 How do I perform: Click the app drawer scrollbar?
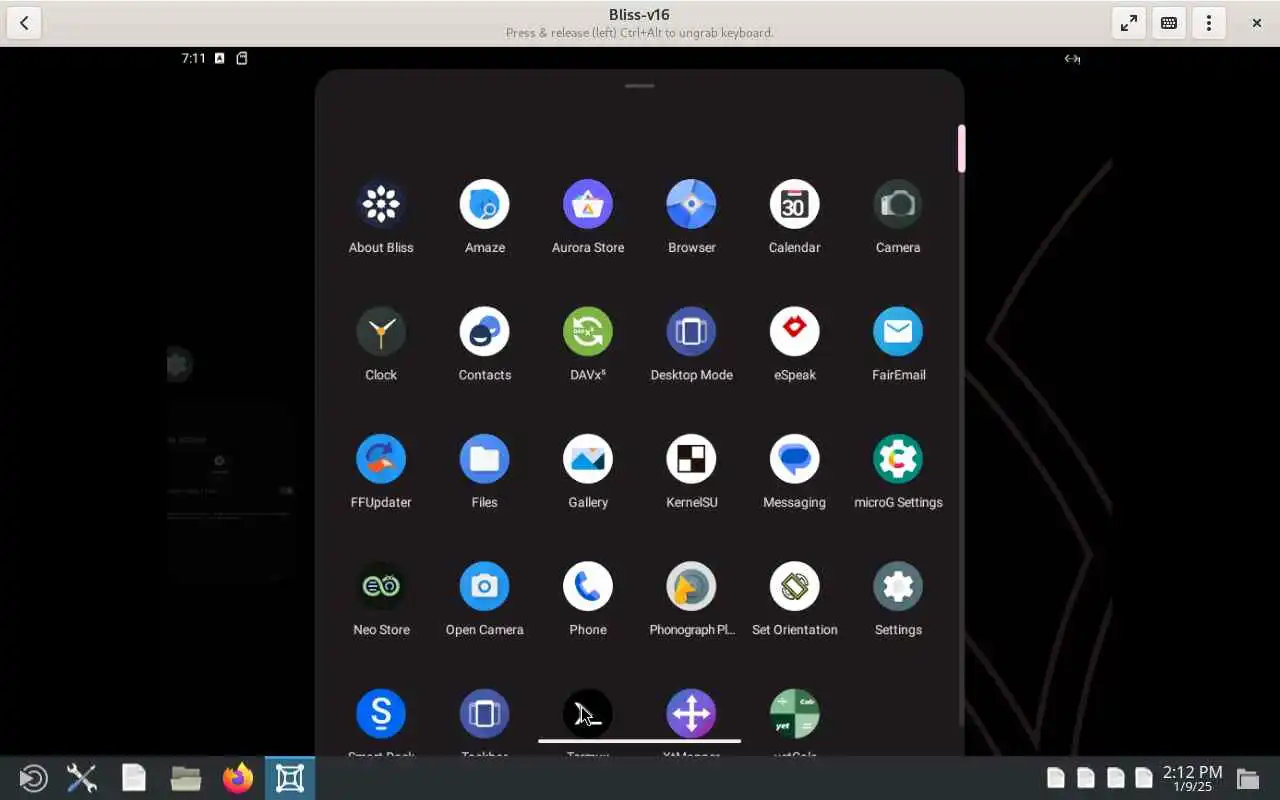(x=961, y=149)
